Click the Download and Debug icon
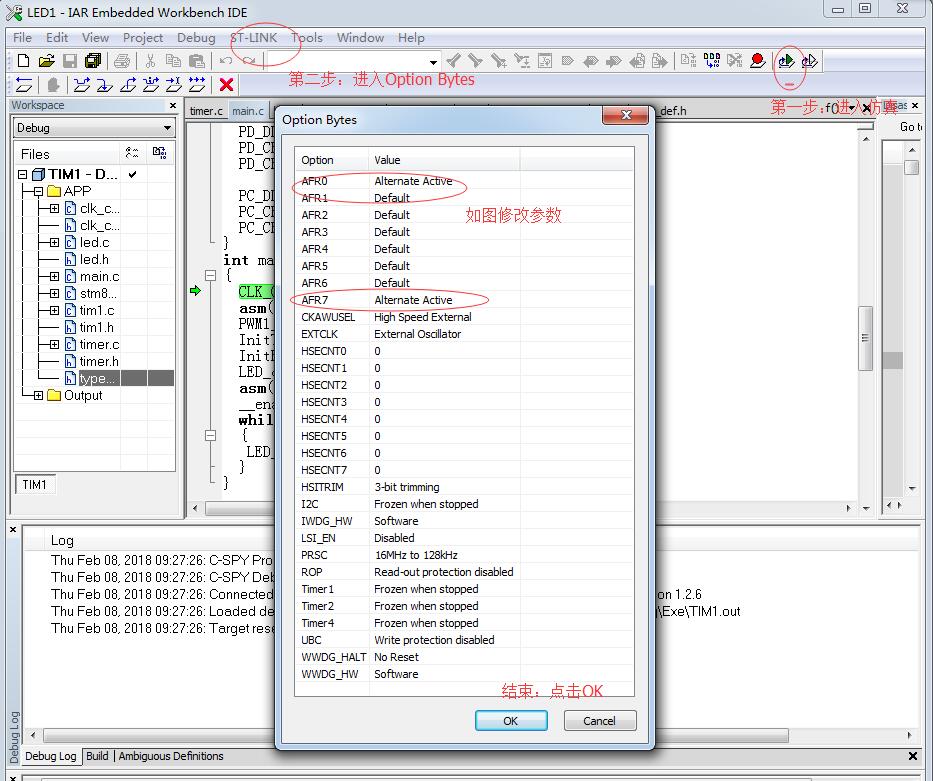933x781 pixels. tap(786, 61)
